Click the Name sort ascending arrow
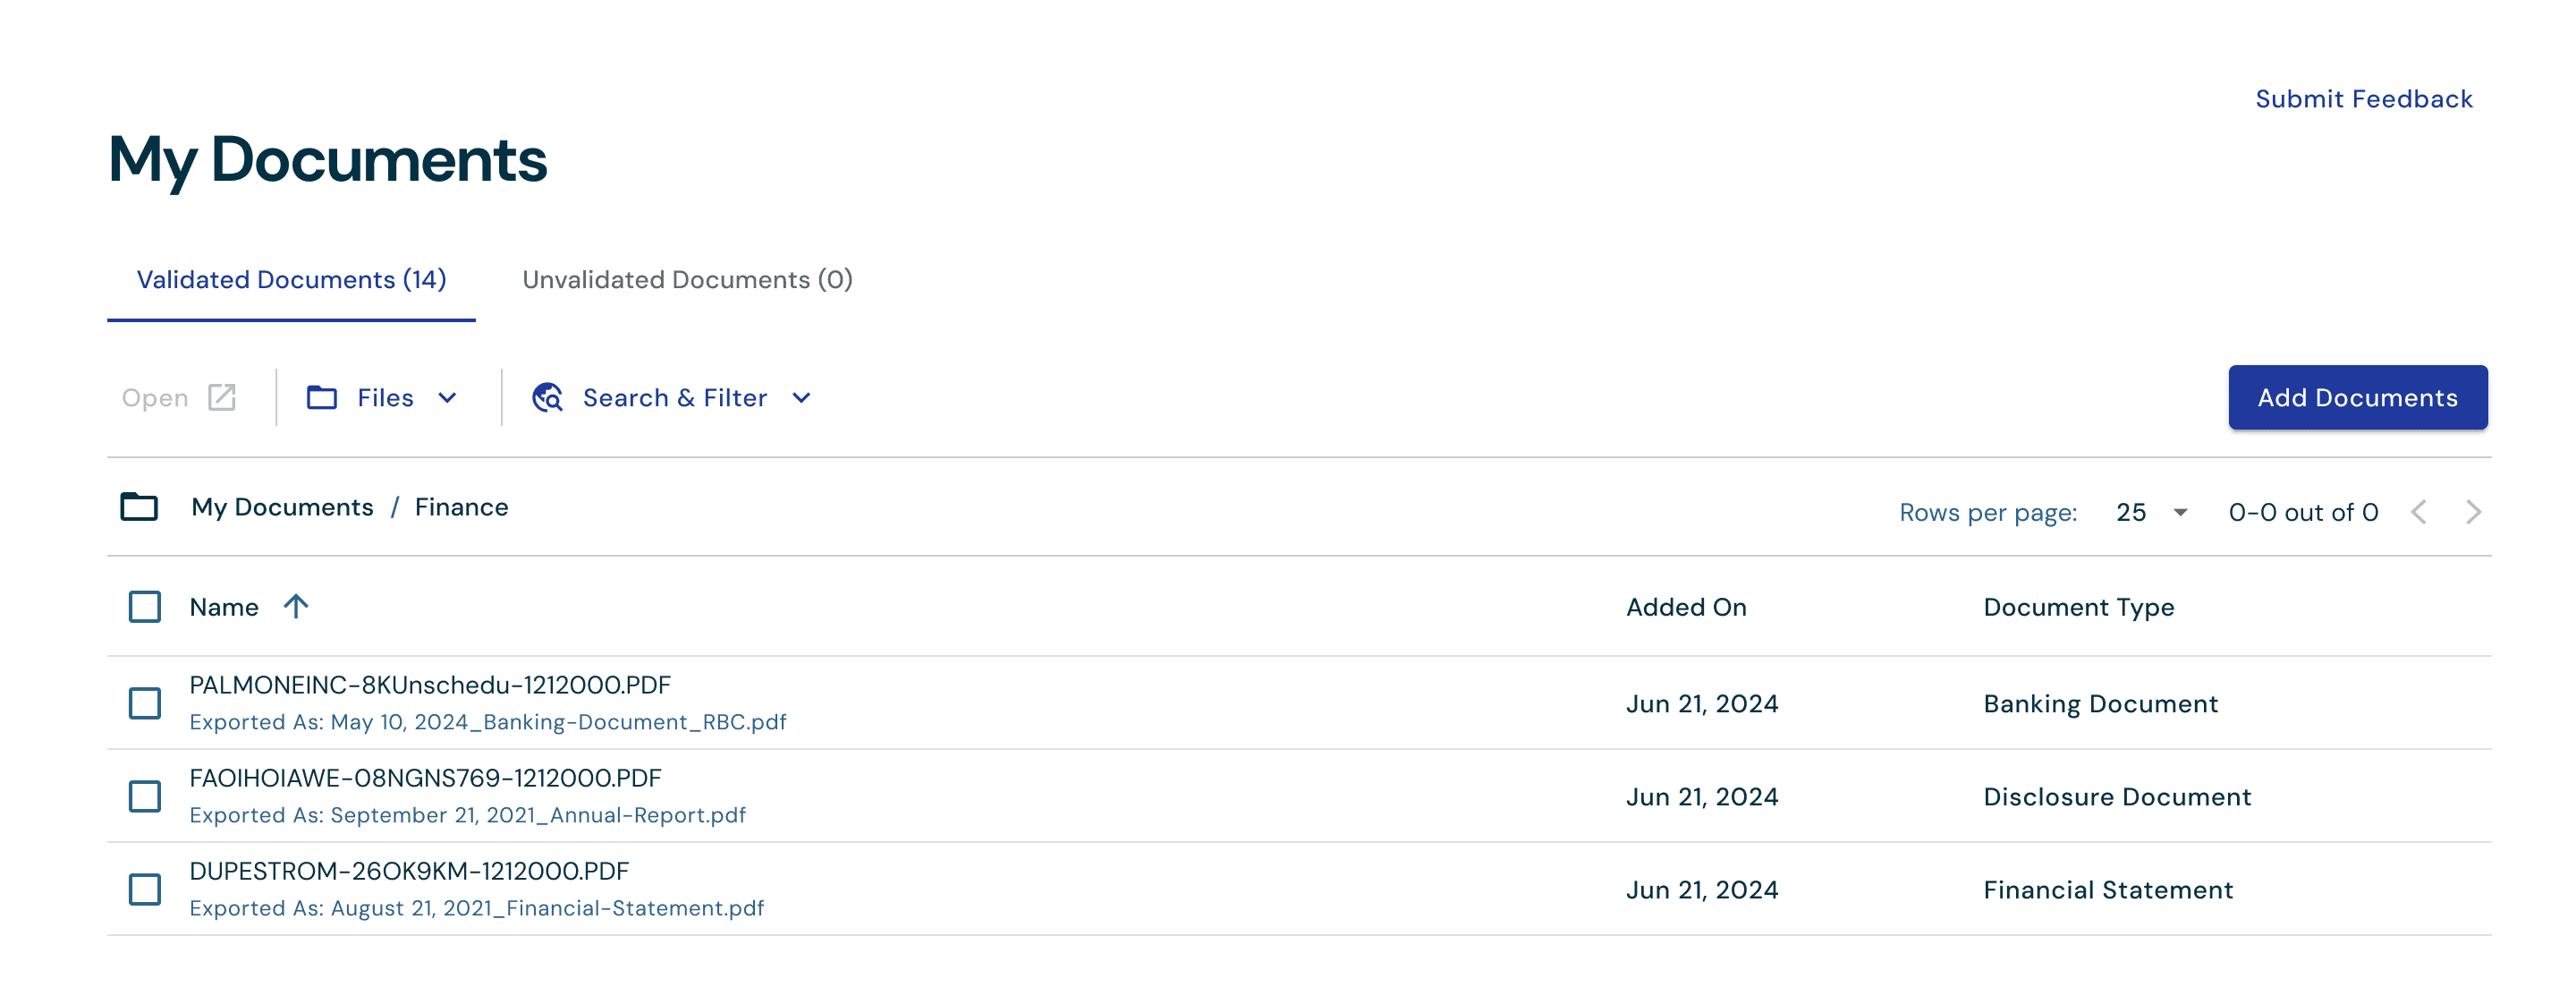Image resolution: width=2576 pixels, height=996 pixels. point(296,606)
